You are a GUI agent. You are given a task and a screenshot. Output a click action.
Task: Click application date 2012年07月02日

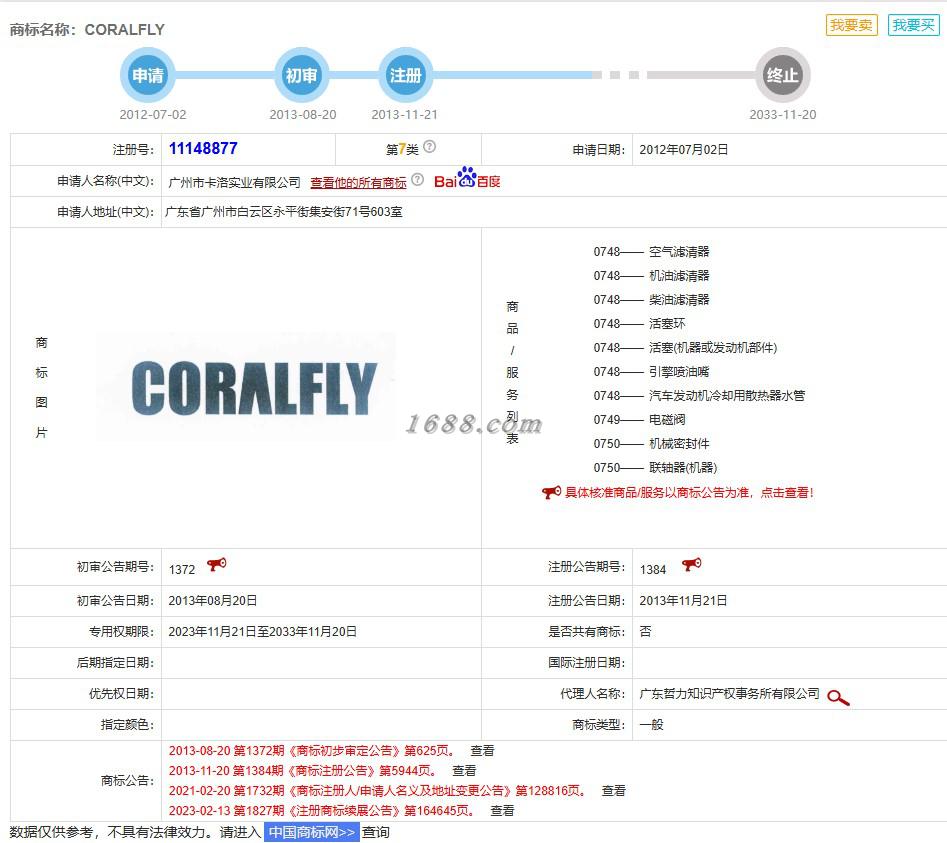[684, 149]
